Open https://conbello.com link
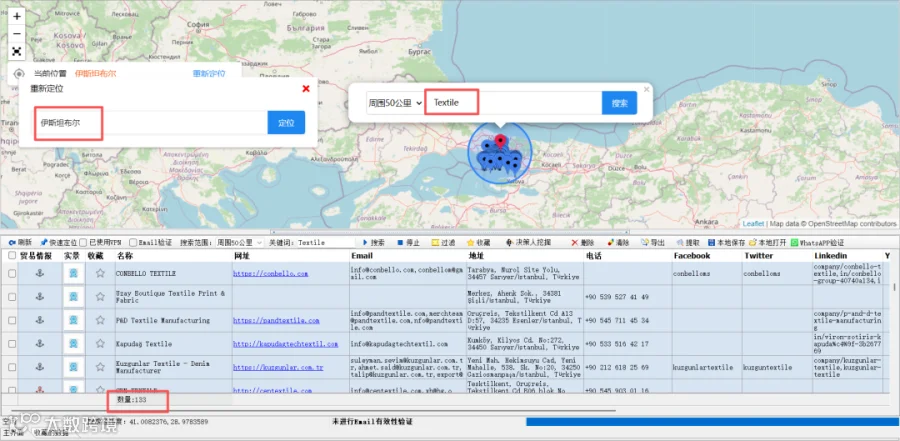 tap(270, 274)
